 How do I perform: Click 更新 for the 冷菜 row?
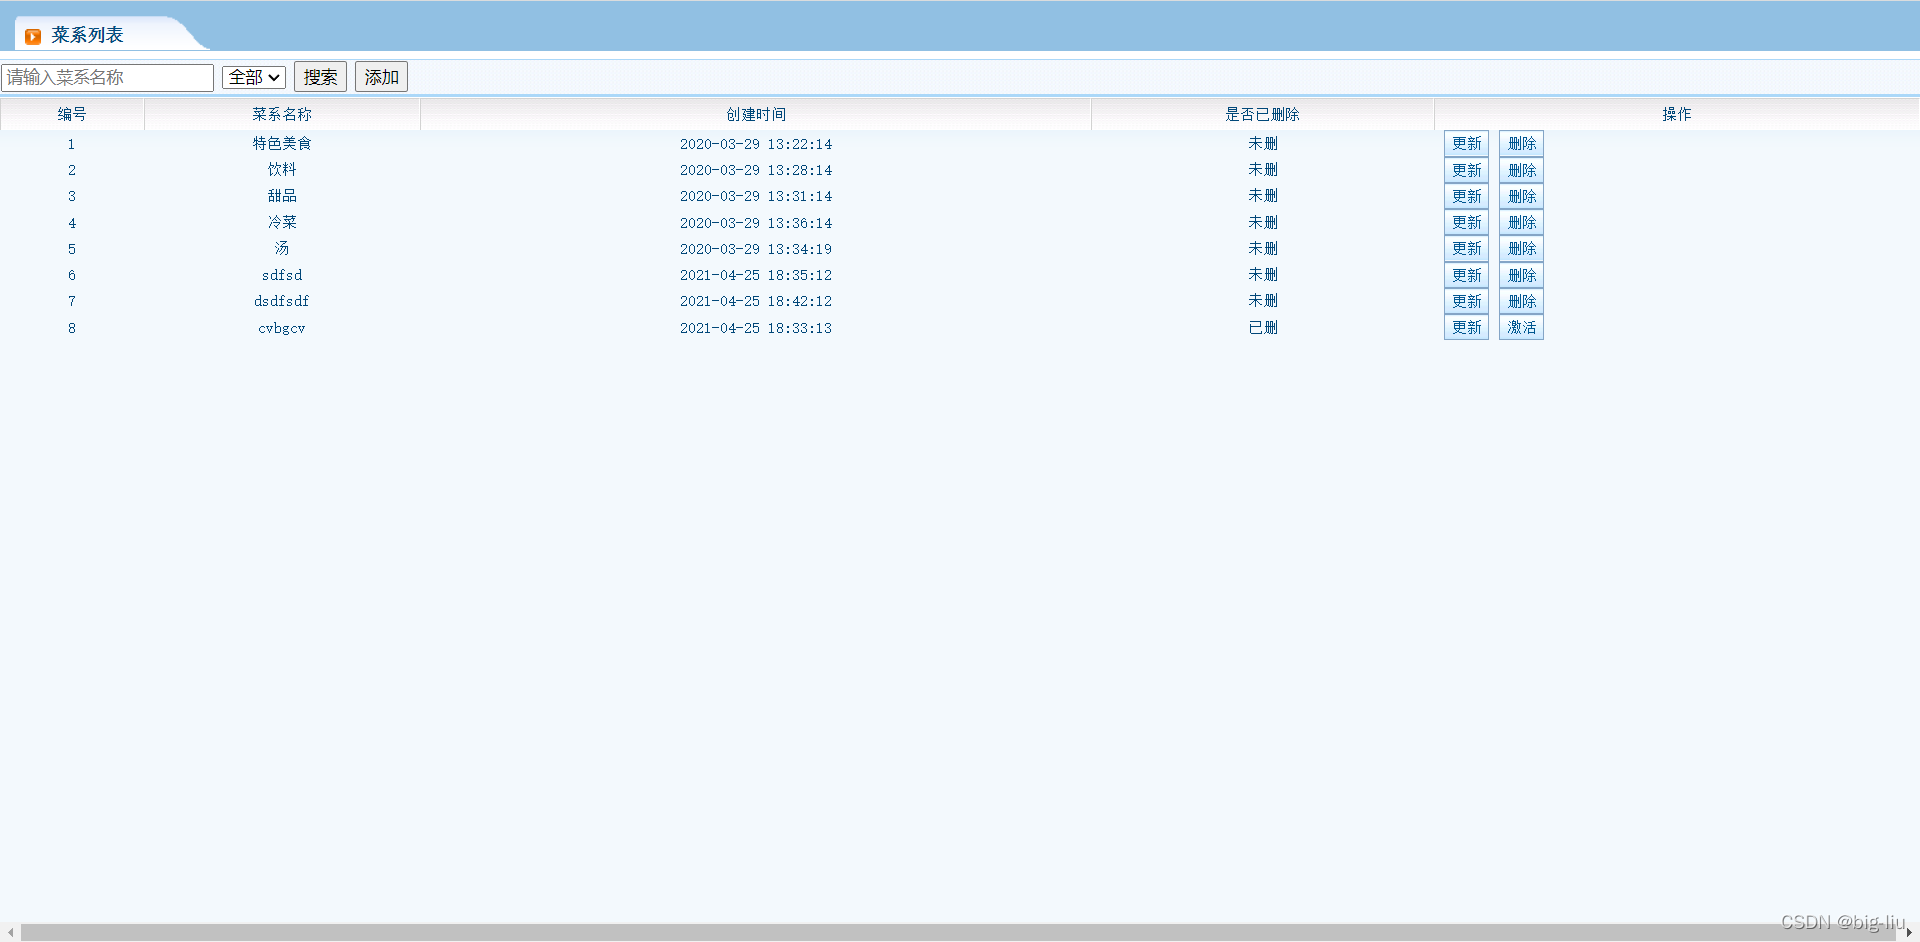tap(1466, 222)
